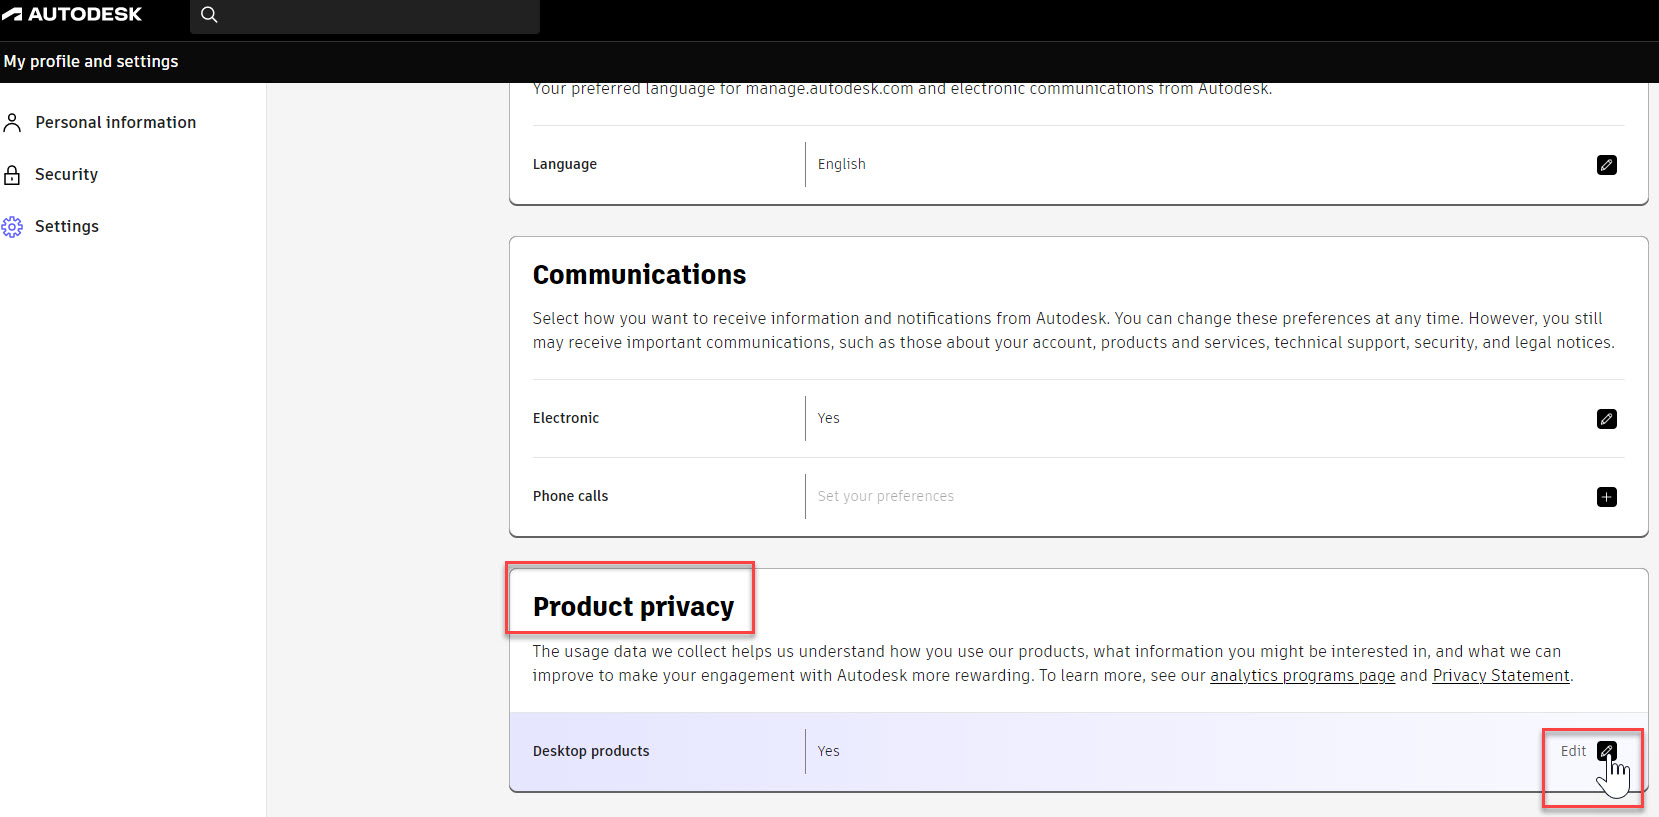
Task: Click Set your preferences placeholder text
Action: click(885, 496)
